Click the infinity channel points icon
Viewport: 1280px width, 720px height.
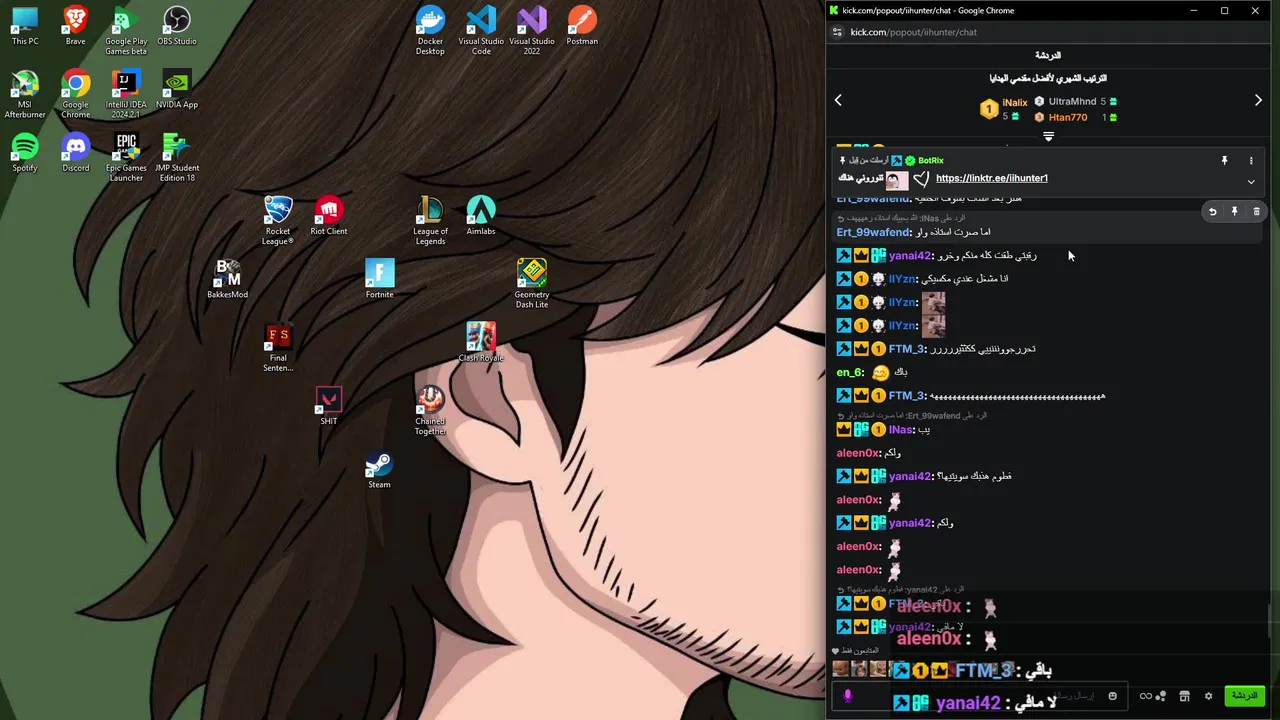click(x=1146, y=696)
